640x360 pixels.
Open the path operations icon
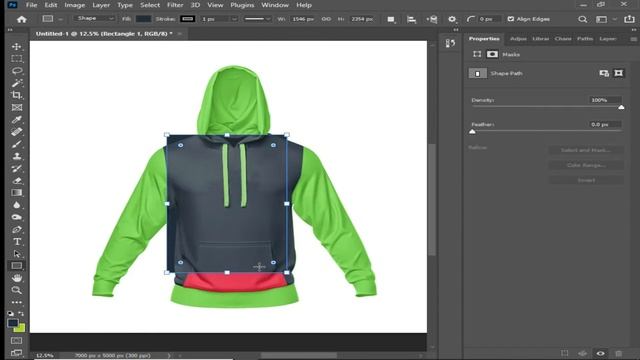[391, 19]
